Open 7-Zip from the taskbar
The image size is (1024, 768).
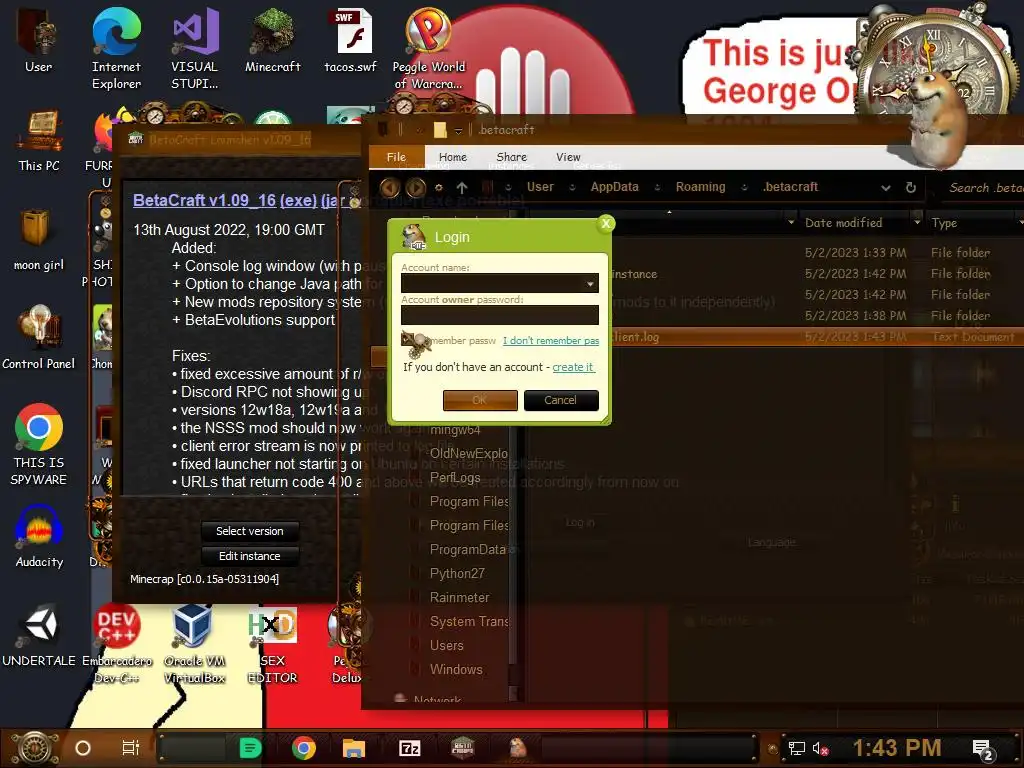pyautogui.click(x=409, y=748)
